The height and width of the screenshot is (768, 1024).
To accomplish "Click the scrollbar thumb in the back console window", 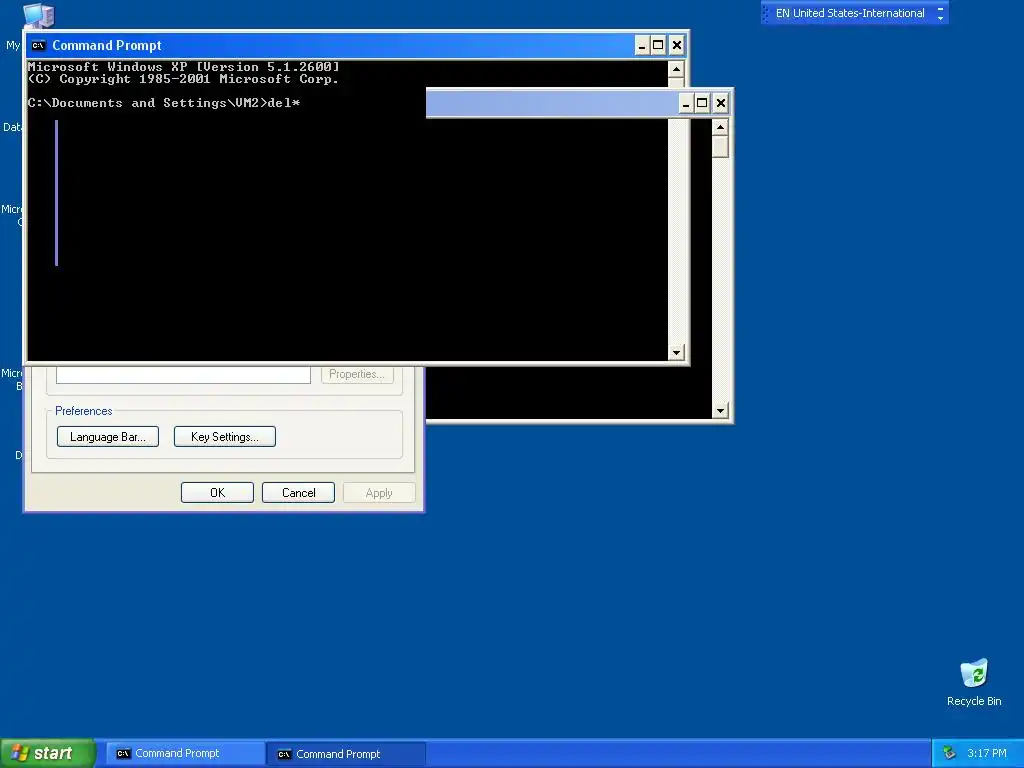I will coord(720,146).
